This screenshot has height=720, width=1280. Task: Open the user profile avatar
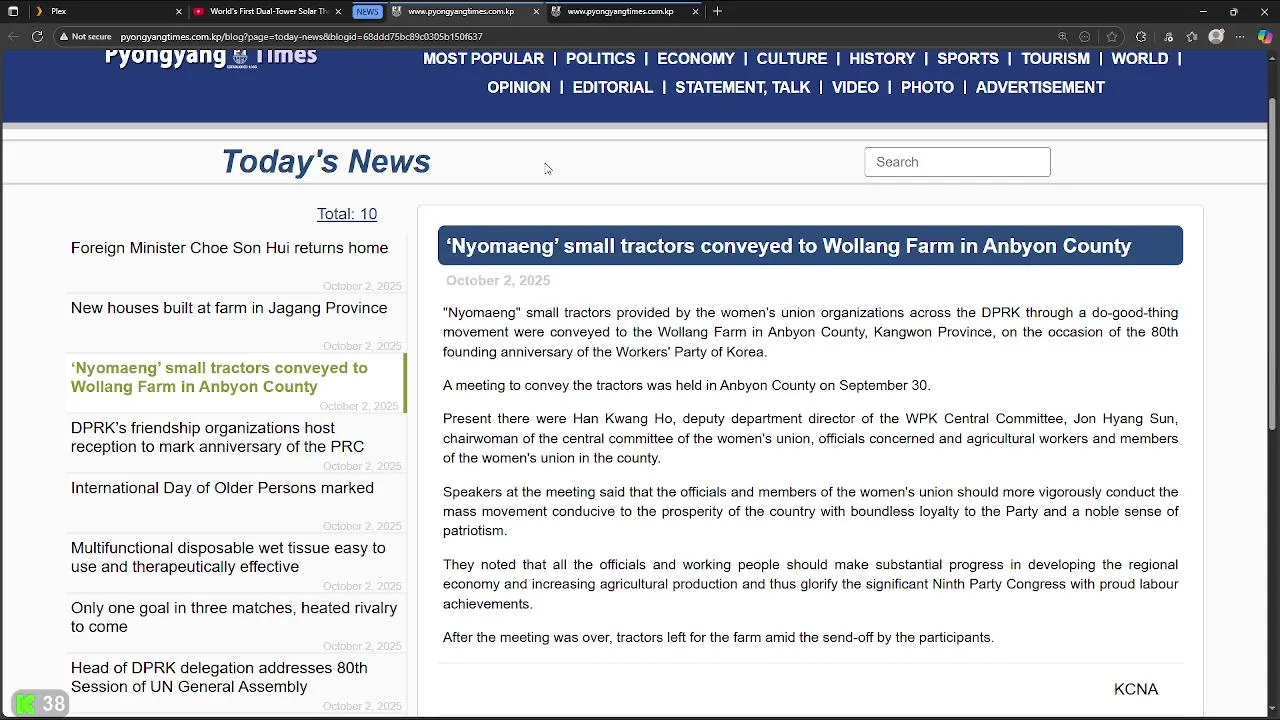[x=1216, y=37]
